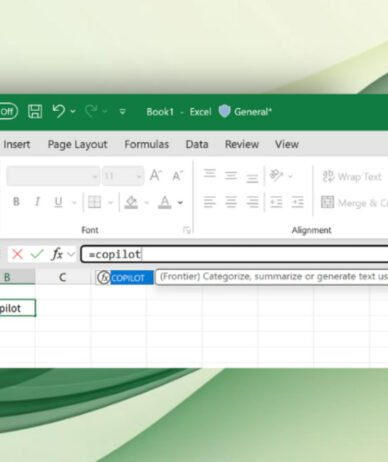Toggle Italic formatting

click(x=37, y=202)
